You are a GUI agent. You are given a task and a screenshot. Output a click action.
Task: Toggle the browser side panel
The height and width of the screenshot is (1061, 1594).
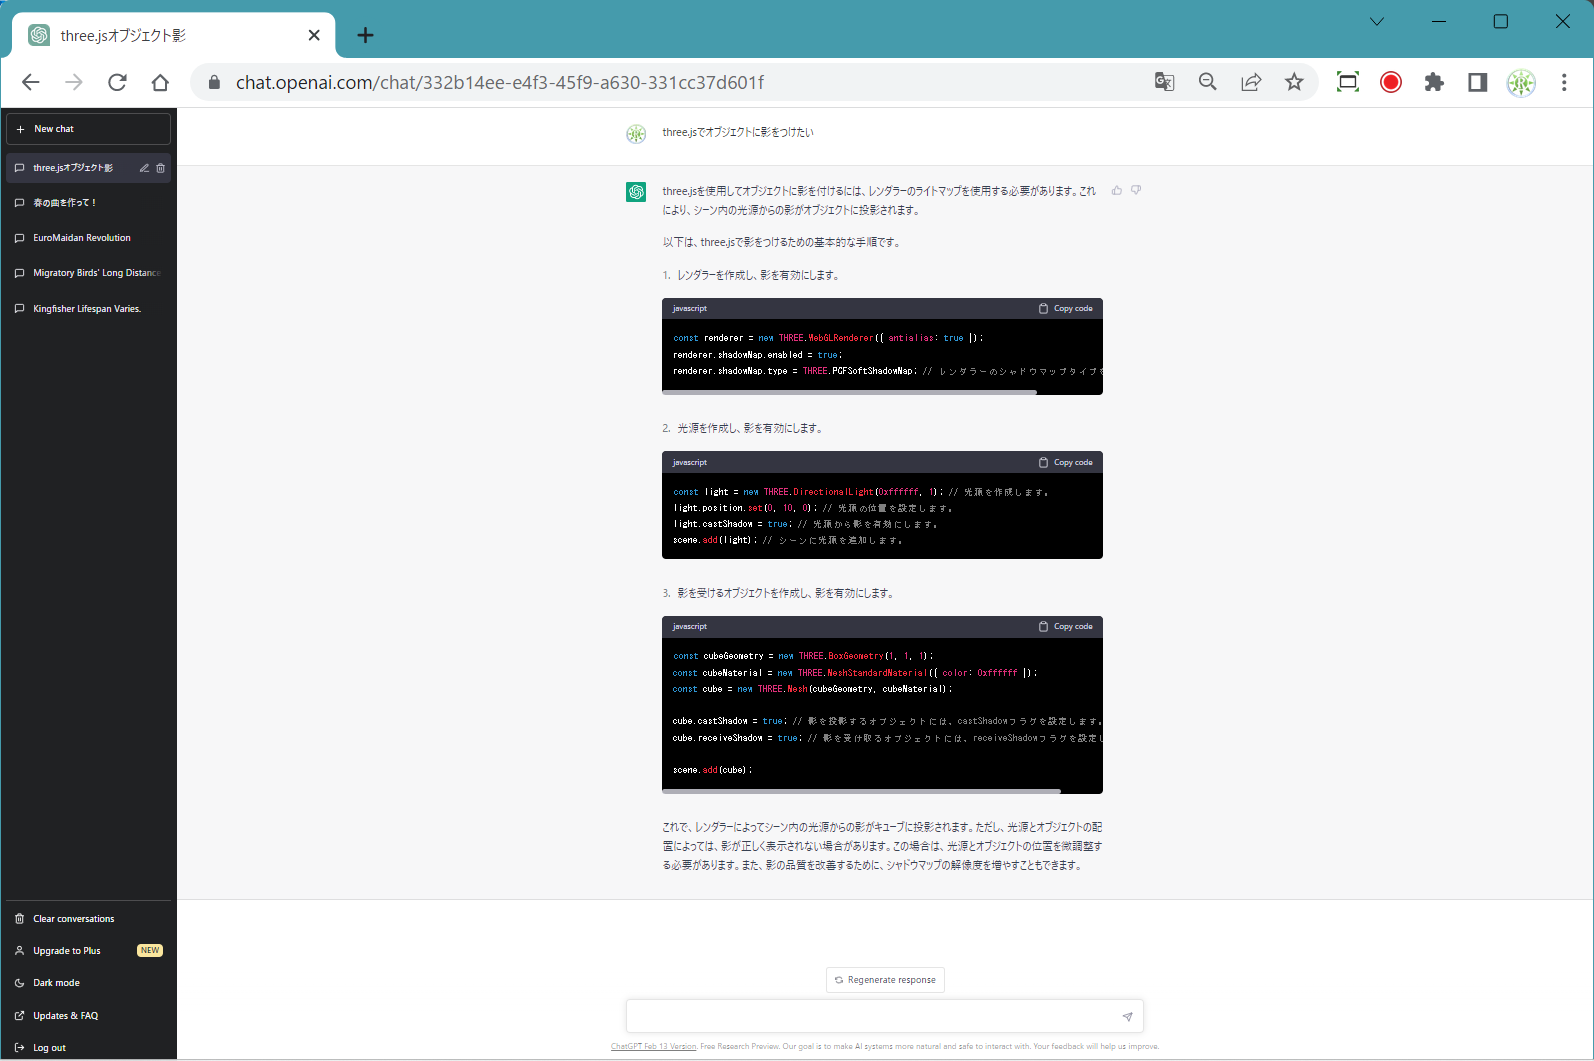1477,82
